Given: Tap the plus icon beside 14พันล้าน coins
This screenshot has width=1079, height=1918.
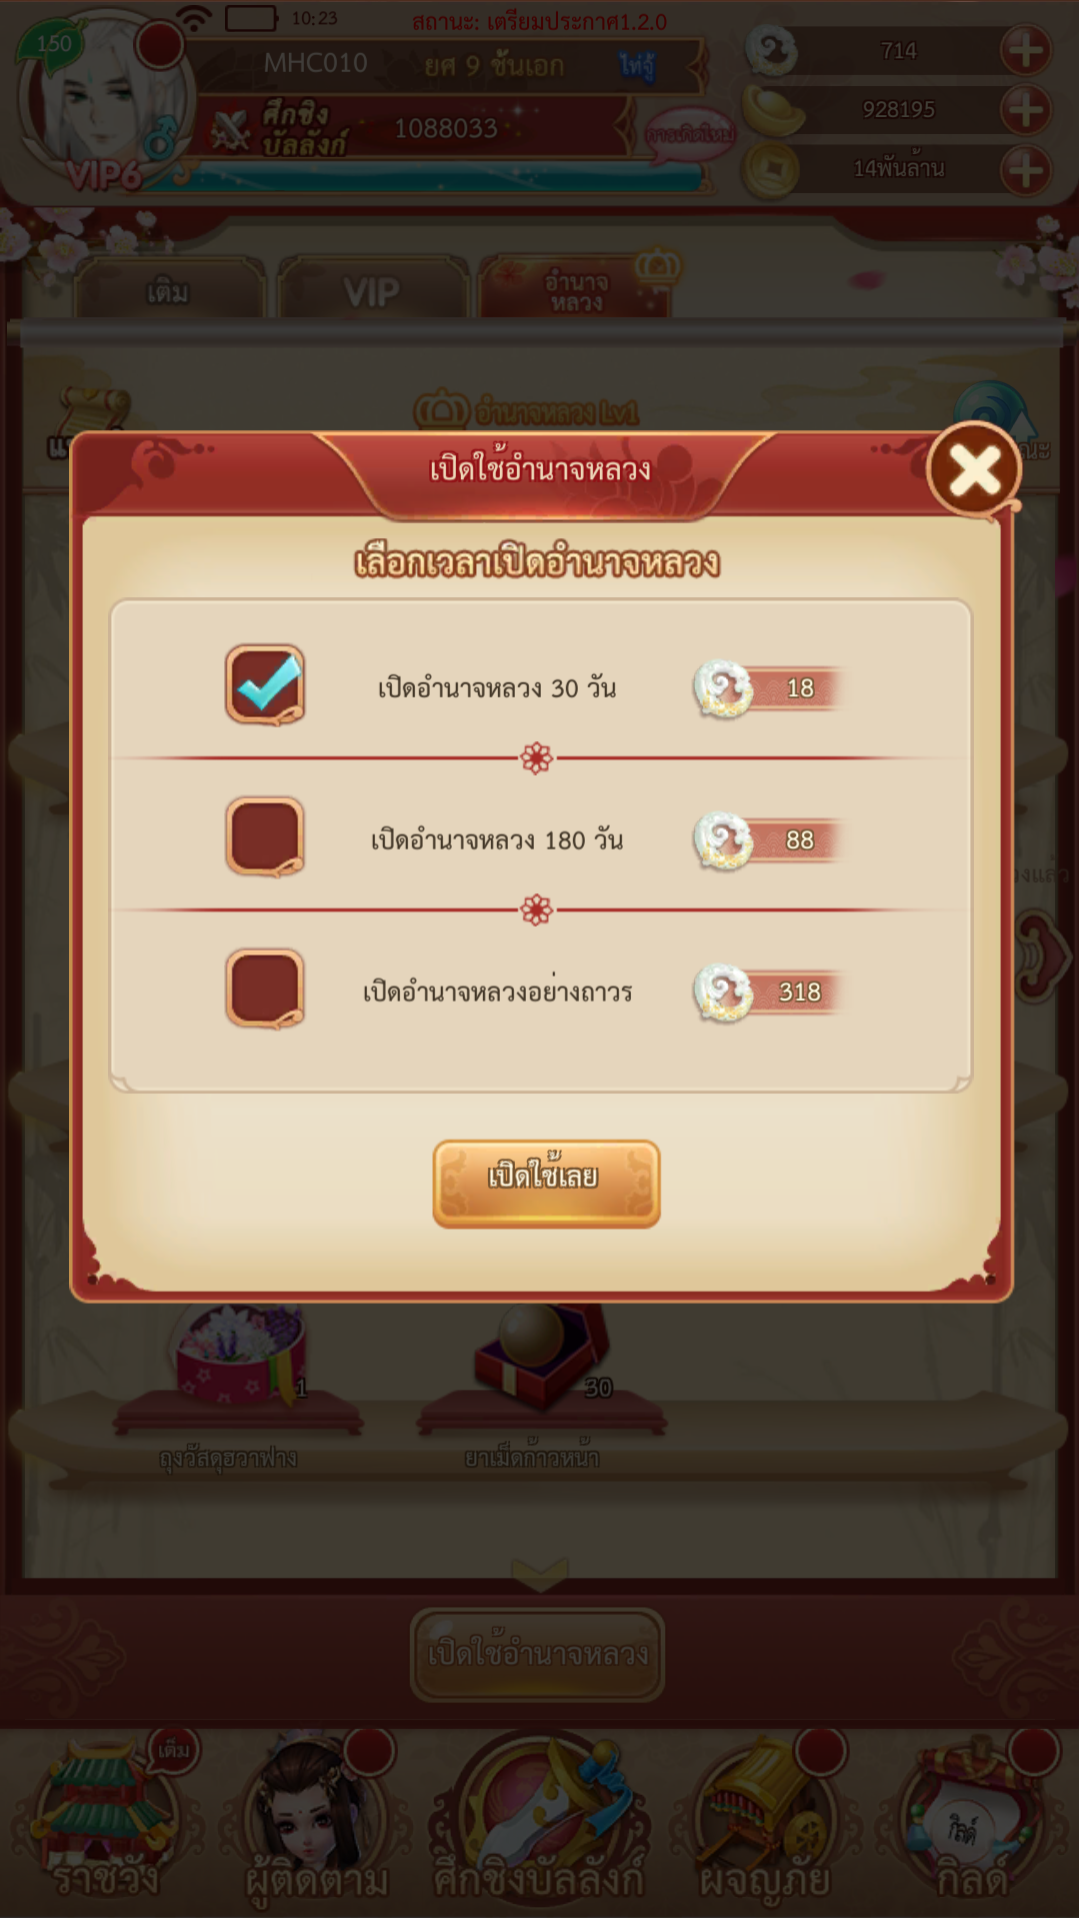Looking at the screenshot, I should click(1026, 170).
